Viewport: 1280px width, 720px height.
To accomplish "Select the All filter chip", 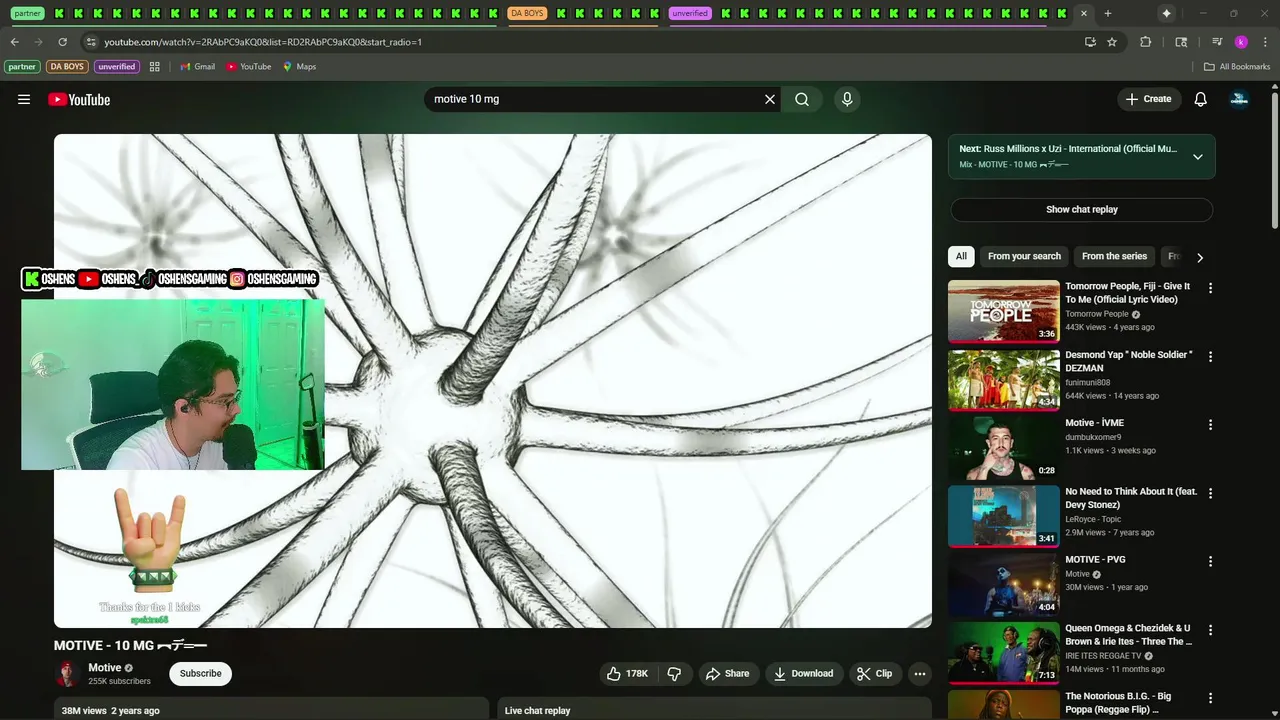I will click(961, 257).
